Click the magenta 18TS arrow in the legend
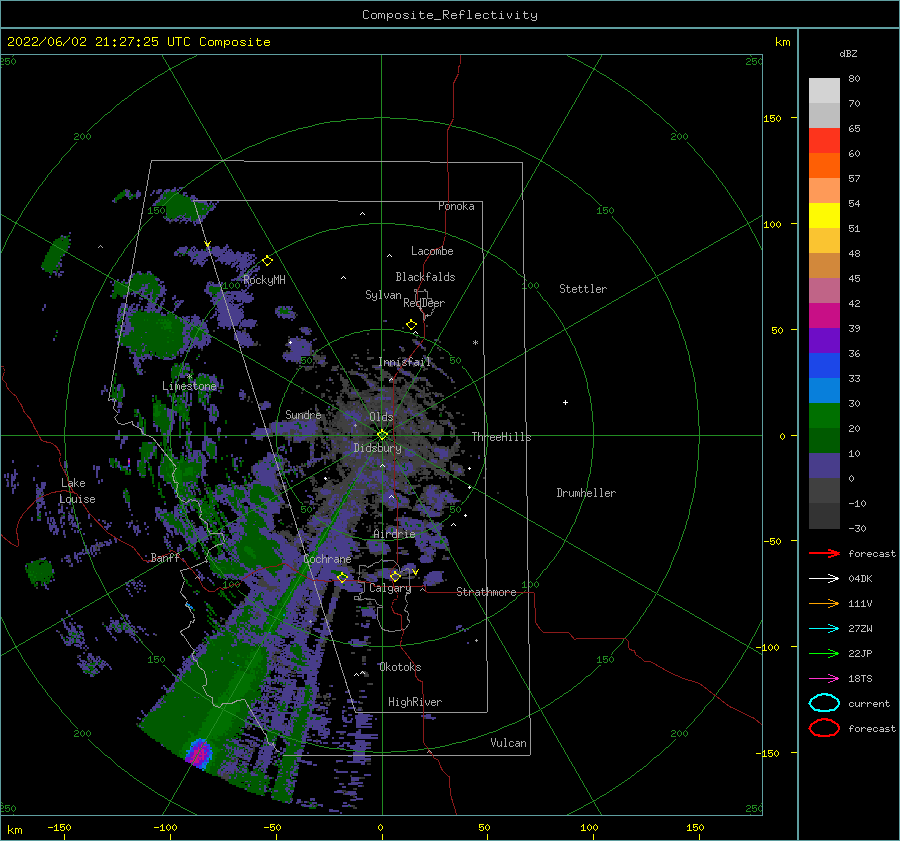Screen dimensions: 900x841 click(824, 679)
